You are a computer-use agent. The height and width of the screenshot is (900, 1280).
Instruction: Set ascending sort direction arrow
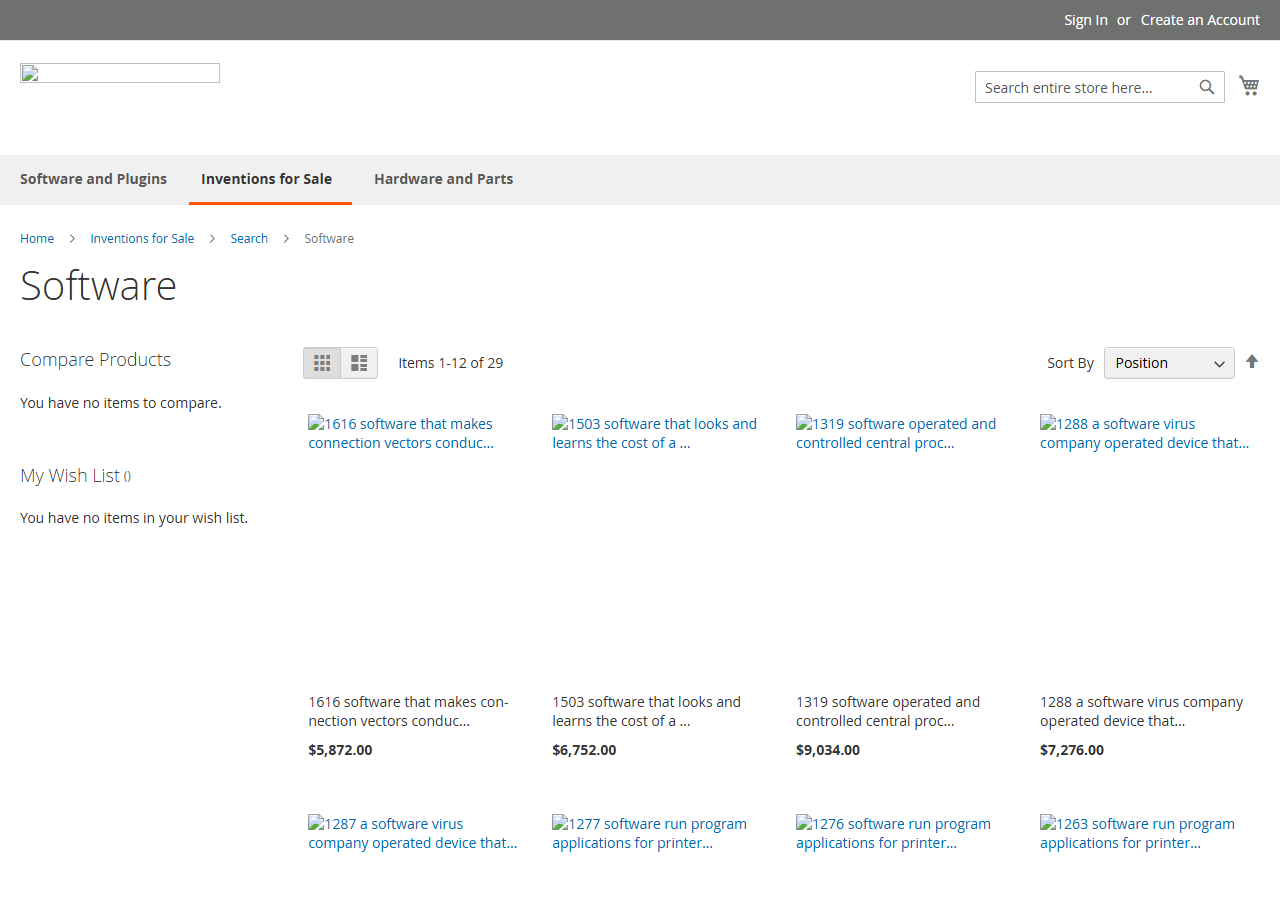tap(1252, 362)
